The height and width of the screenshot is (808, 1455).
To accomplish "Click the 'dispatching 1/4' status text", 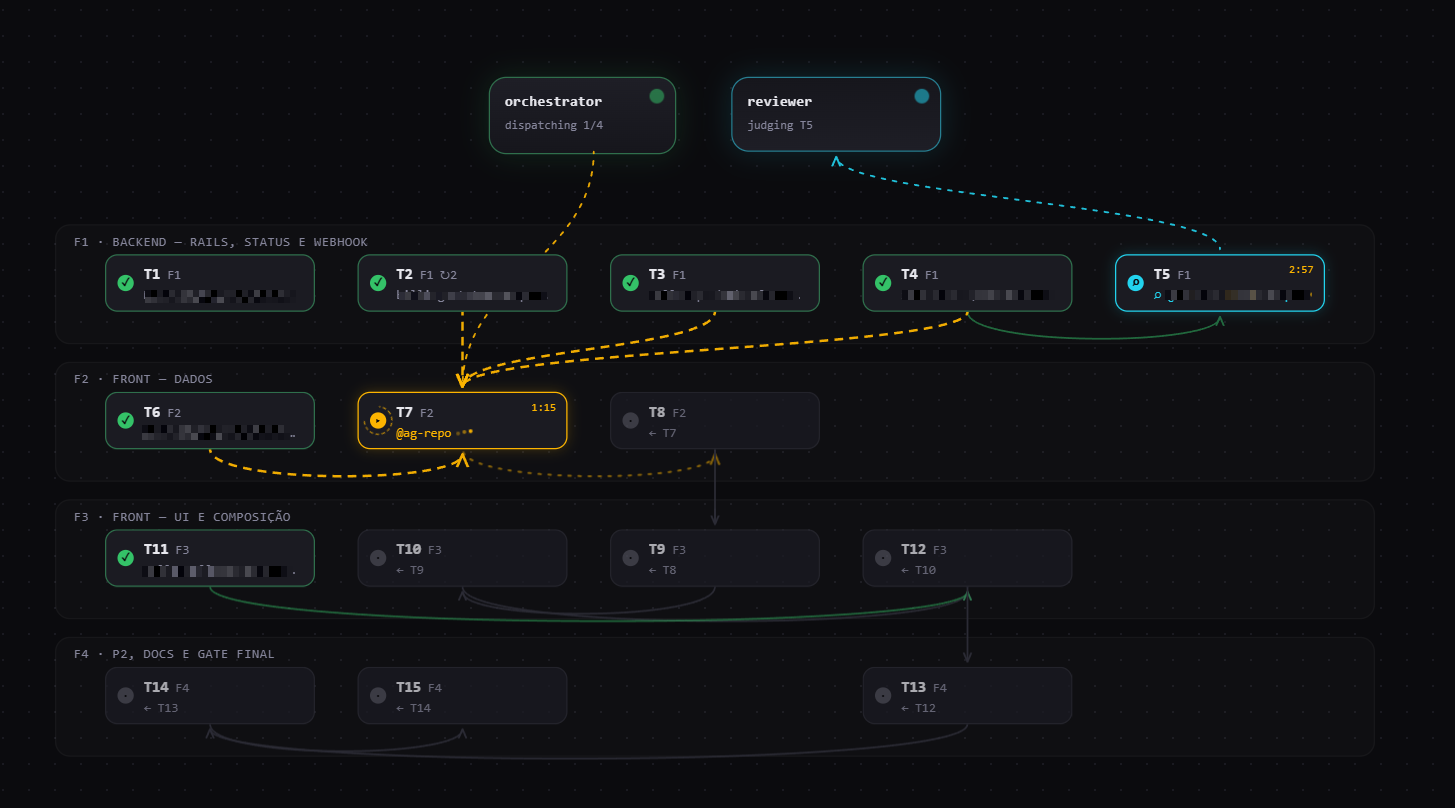I will (554, 126).
